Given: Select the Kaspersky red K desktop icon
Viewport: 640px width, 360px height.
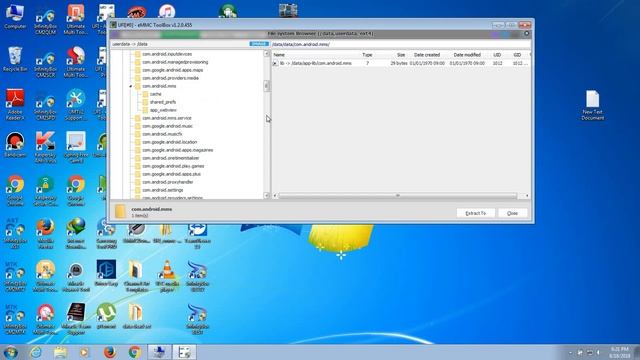Looking at the screenshot, I should coord(45,147).
